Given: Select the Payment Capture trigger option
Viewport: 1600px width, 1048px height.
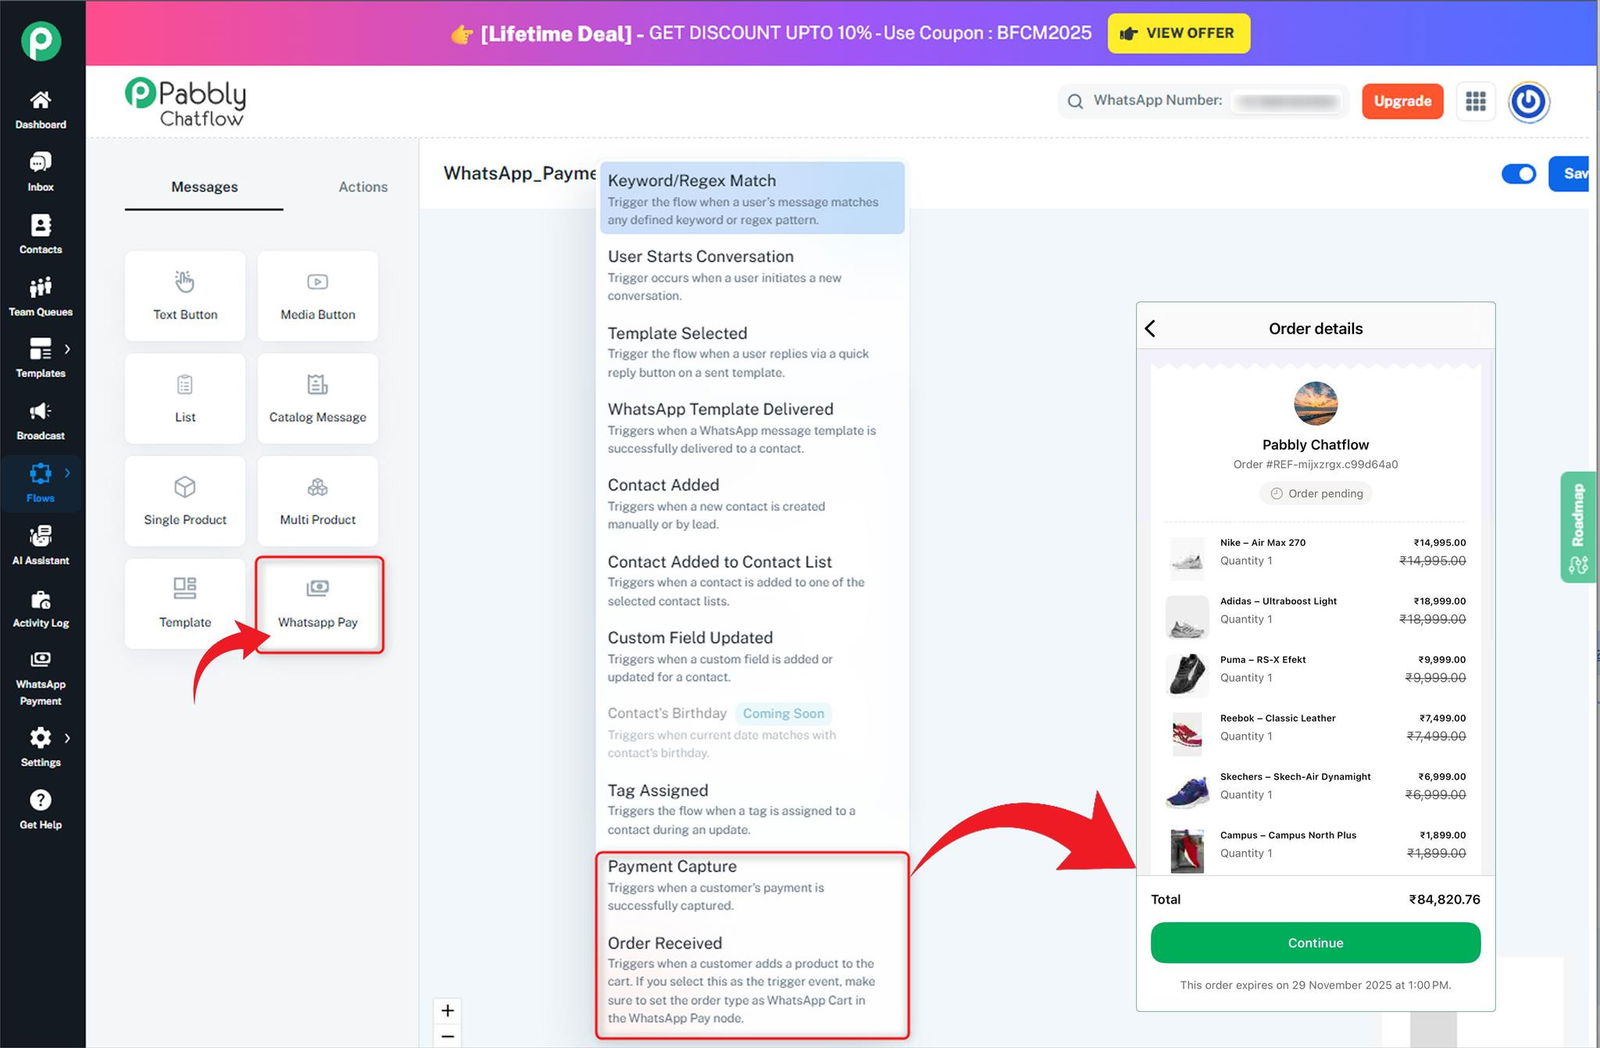Looking at the screenshot, I should [x=752, y=885].
